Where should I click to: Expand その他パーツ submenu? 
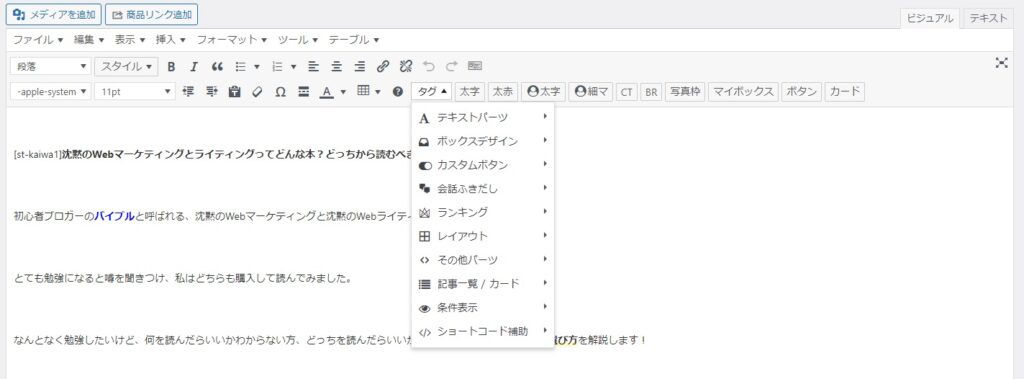tap(483, 259)
